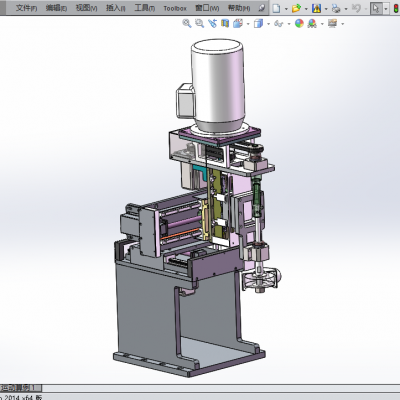This screenshot has height=400, width=400.
Task: Click the Open file folder icon
Action: click(x=296, y=8)
